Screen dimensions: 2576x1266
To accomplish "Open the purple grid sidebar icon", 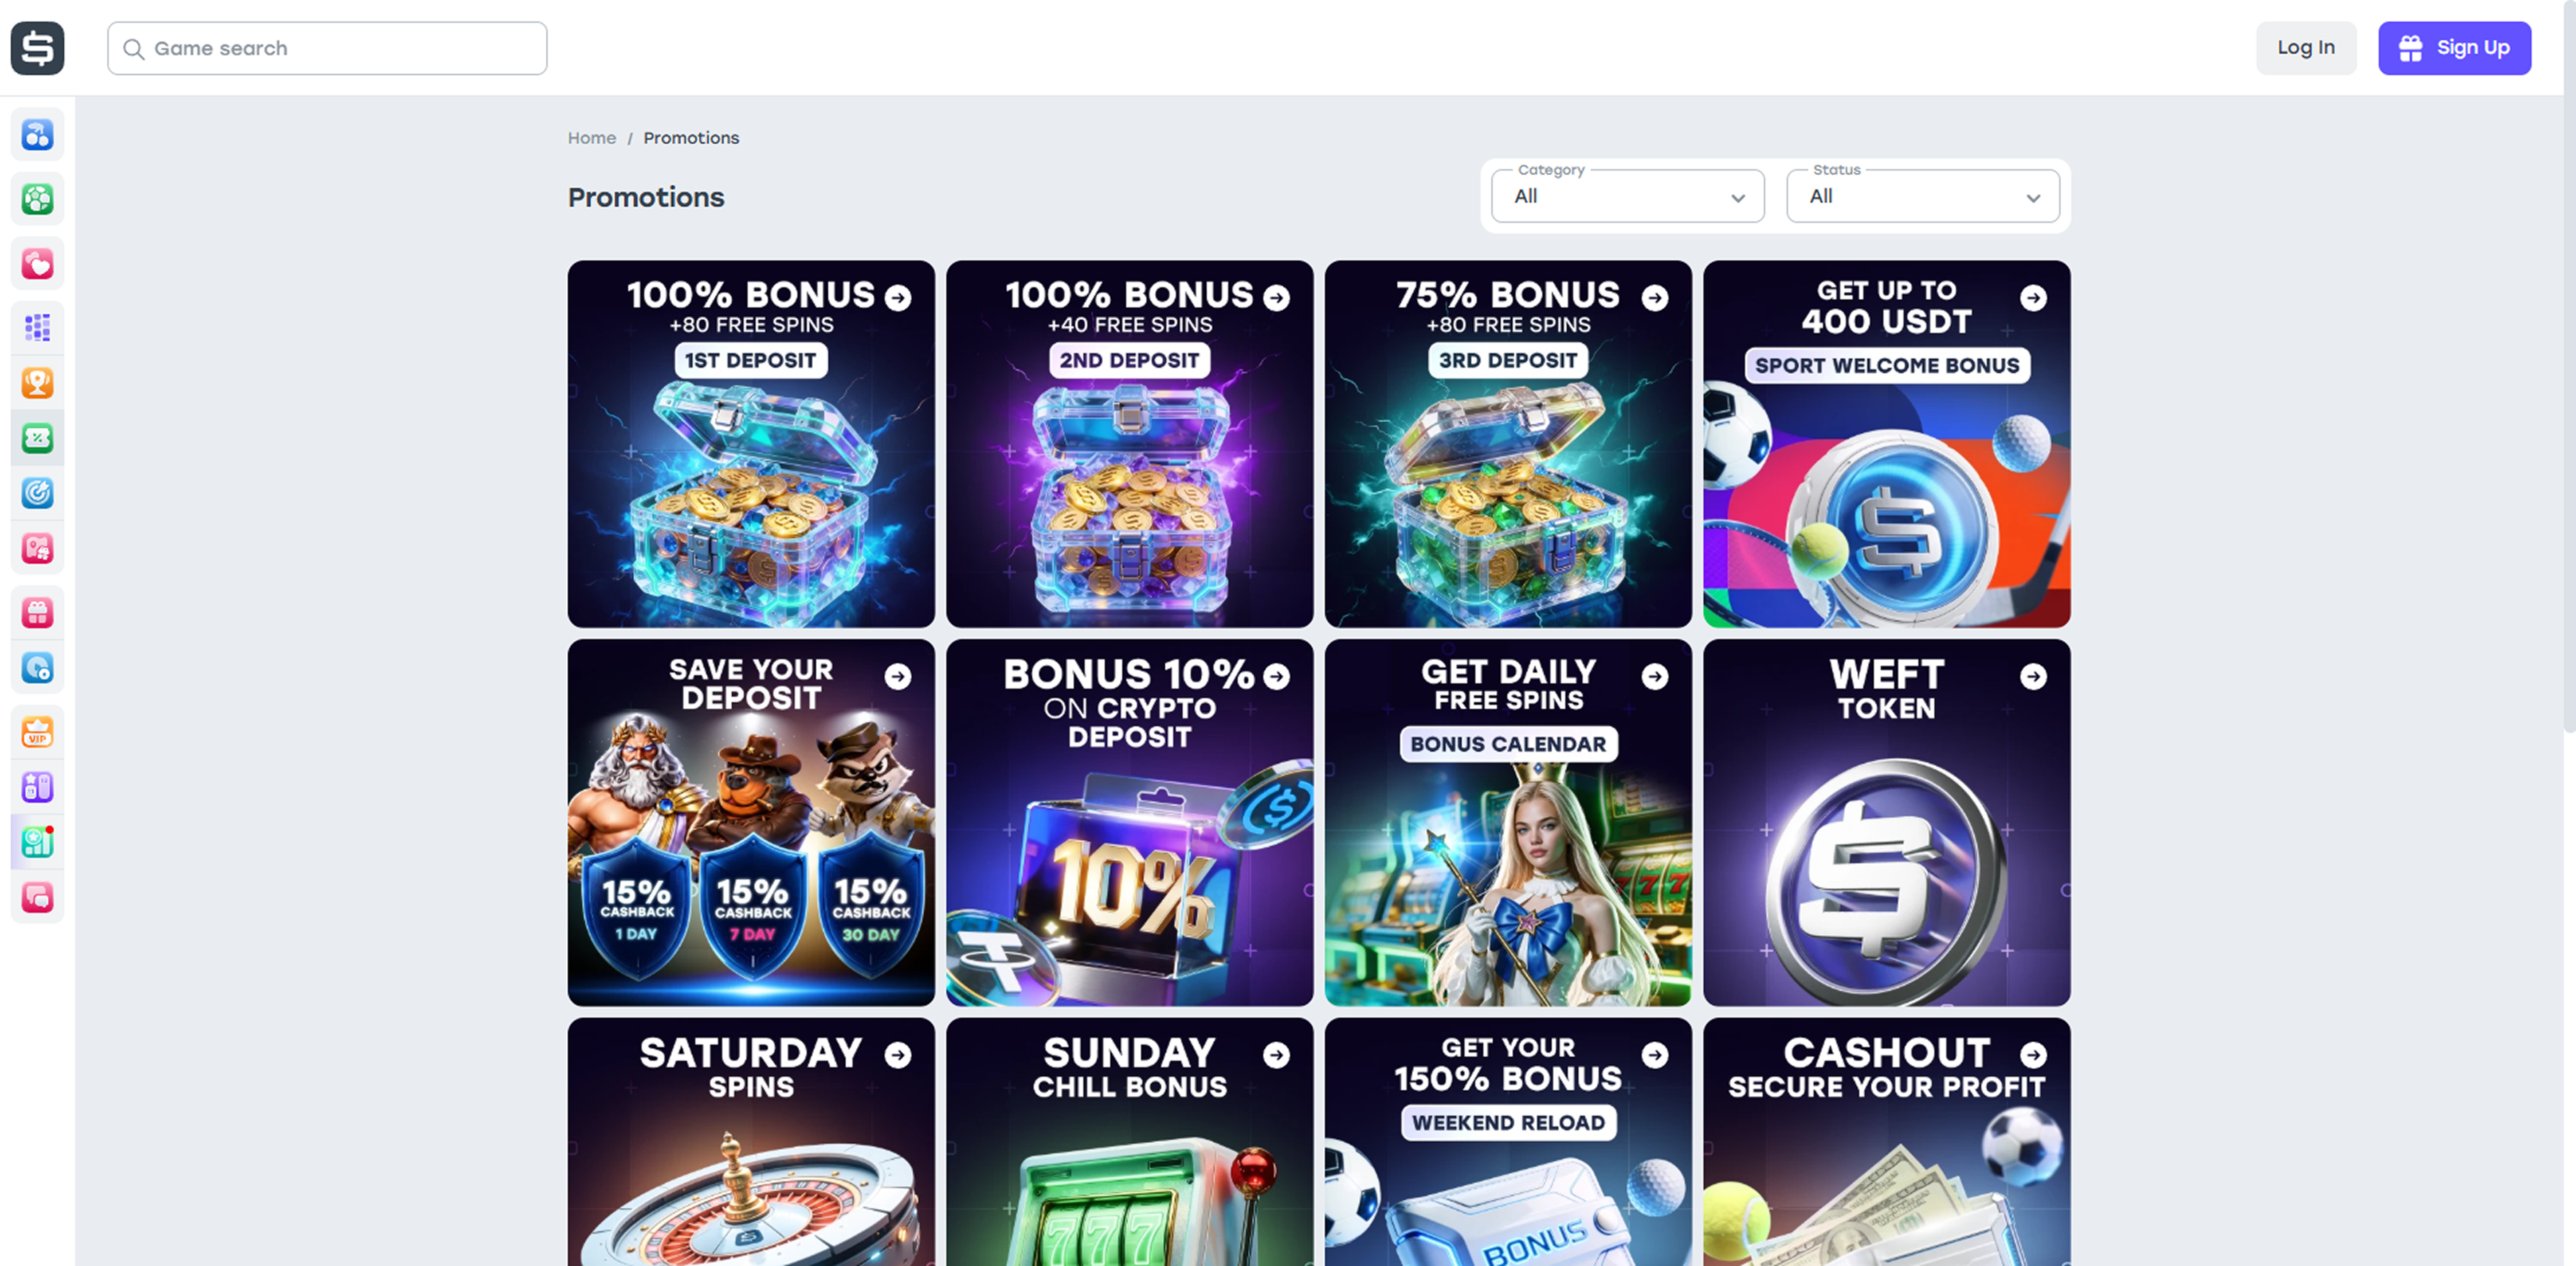I will click(37, 328).
